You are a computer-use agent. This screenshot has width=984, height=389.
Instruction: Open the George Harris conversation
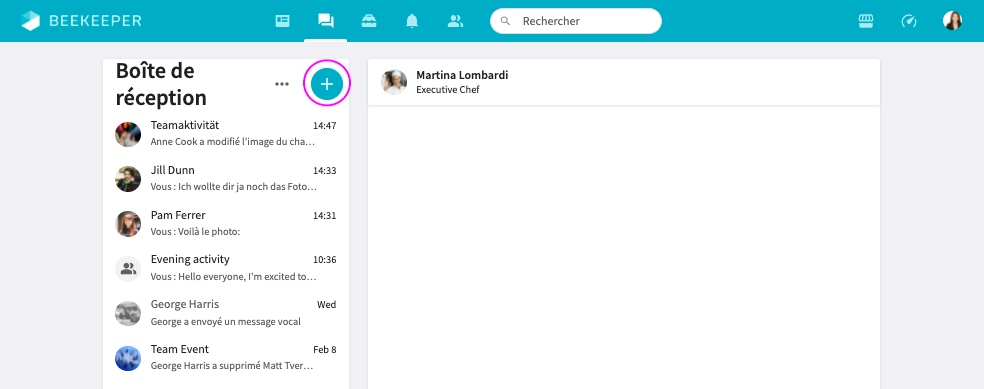(226, 313)
